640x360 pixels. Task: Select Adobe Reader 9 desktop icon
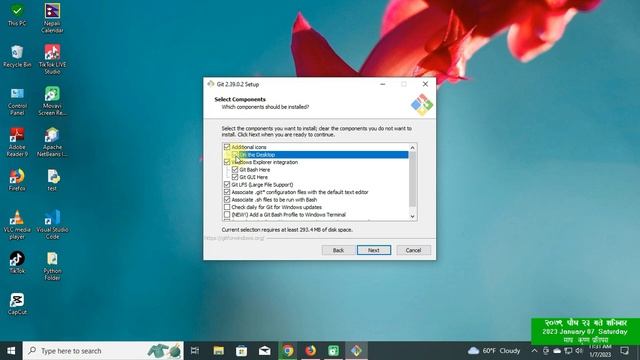[x=17, y=142]
